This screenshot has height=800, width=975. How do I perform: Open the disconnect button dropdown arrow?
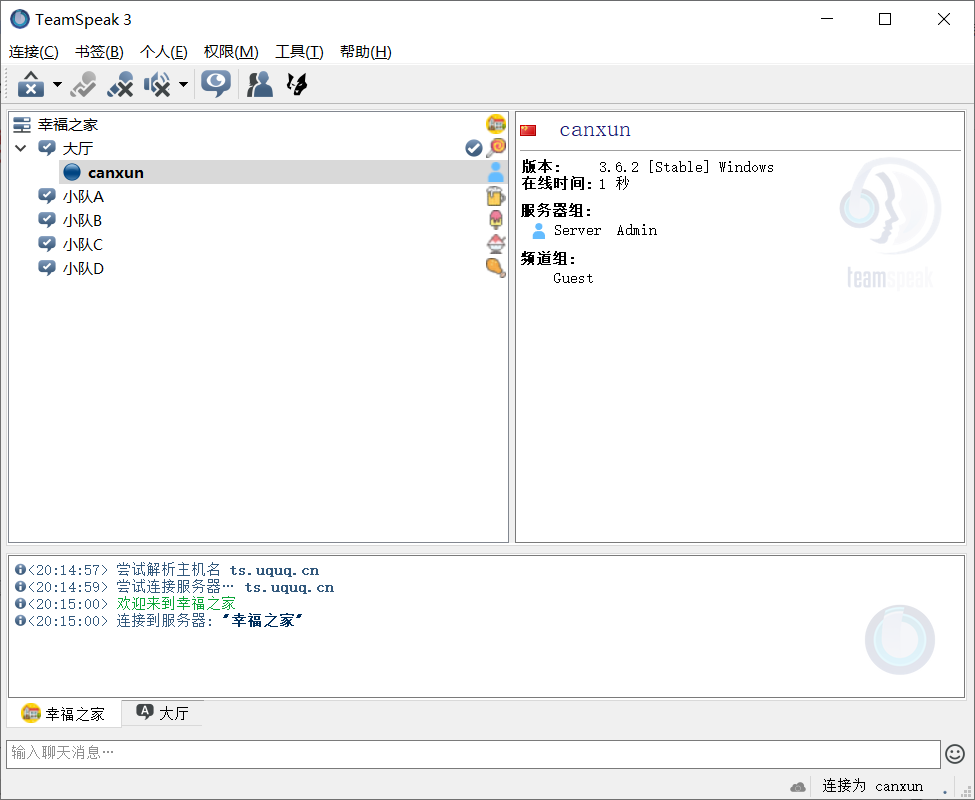(x=57, y=84)
